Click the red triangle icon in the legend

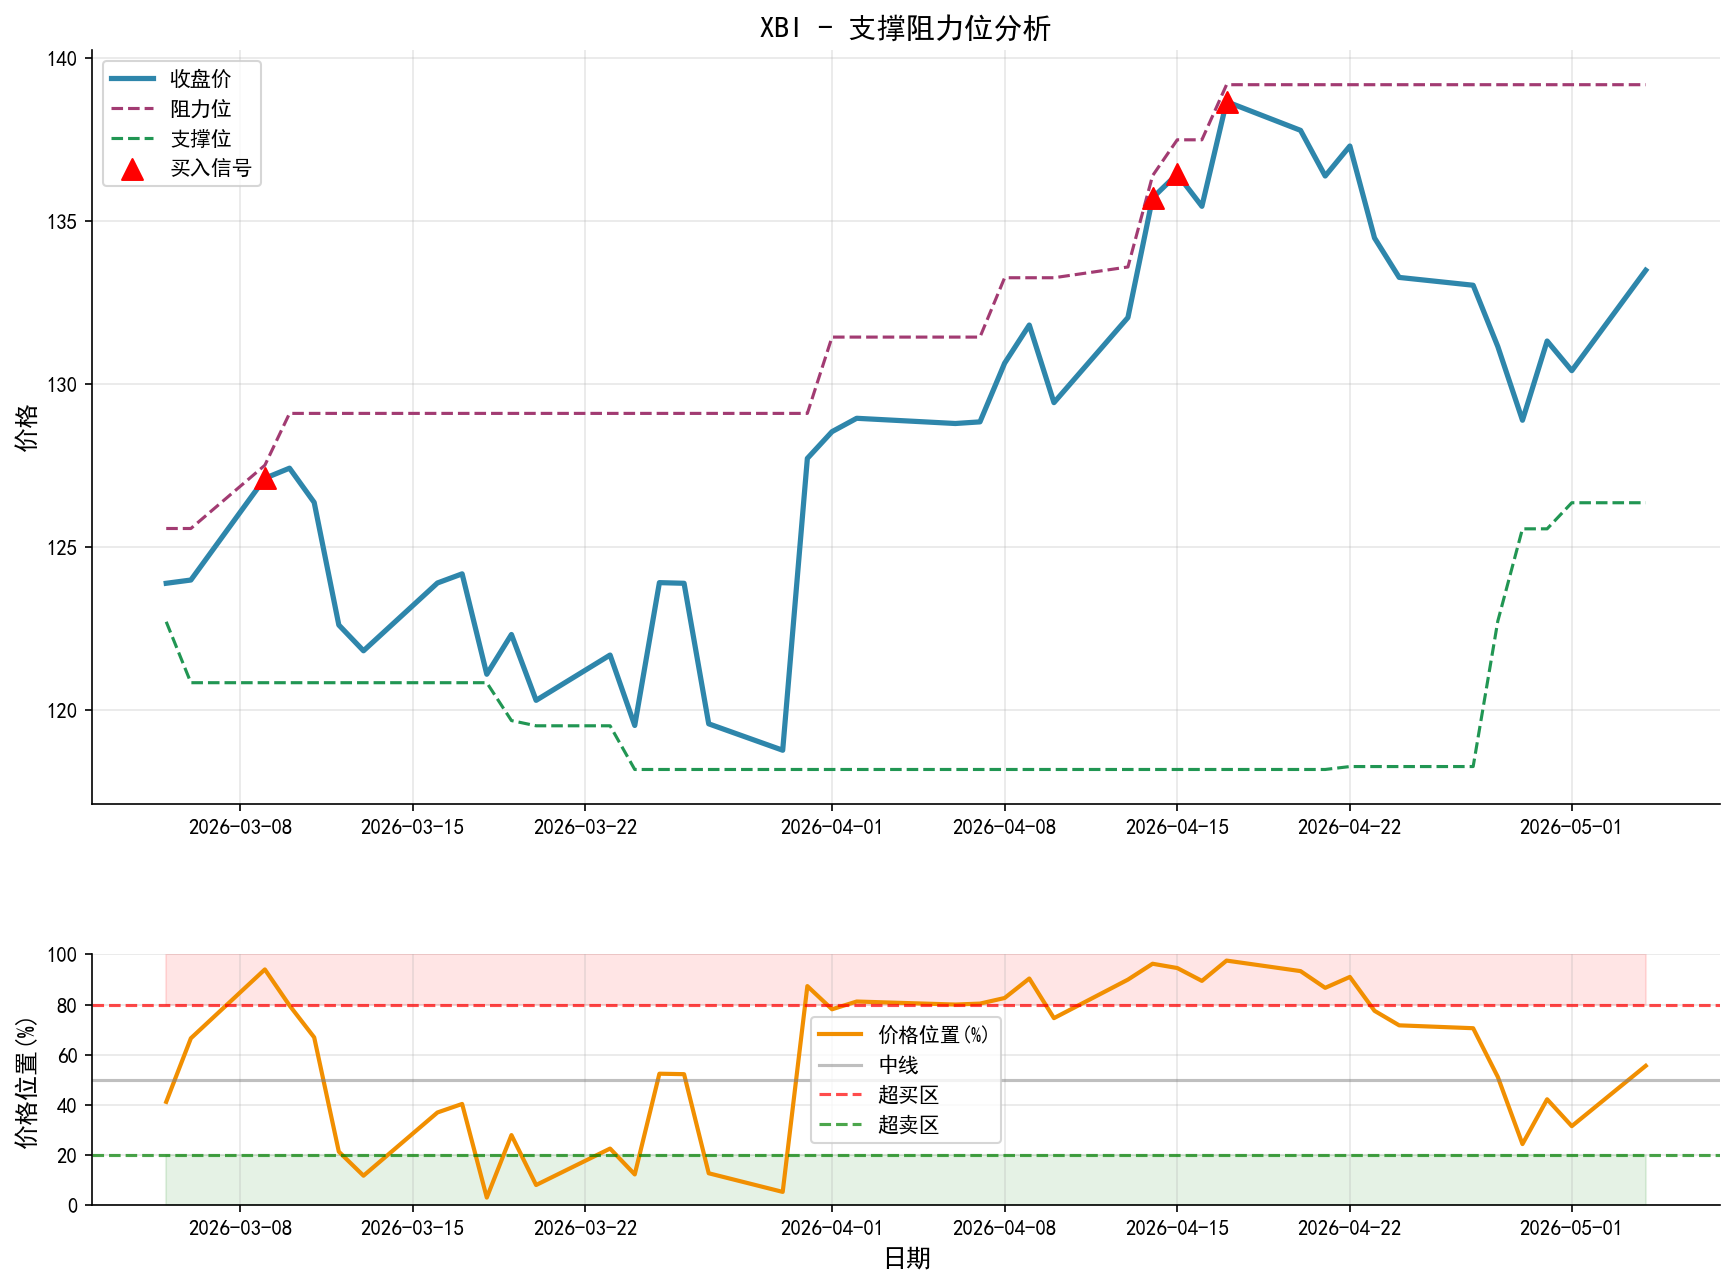(x=132, y=169)
